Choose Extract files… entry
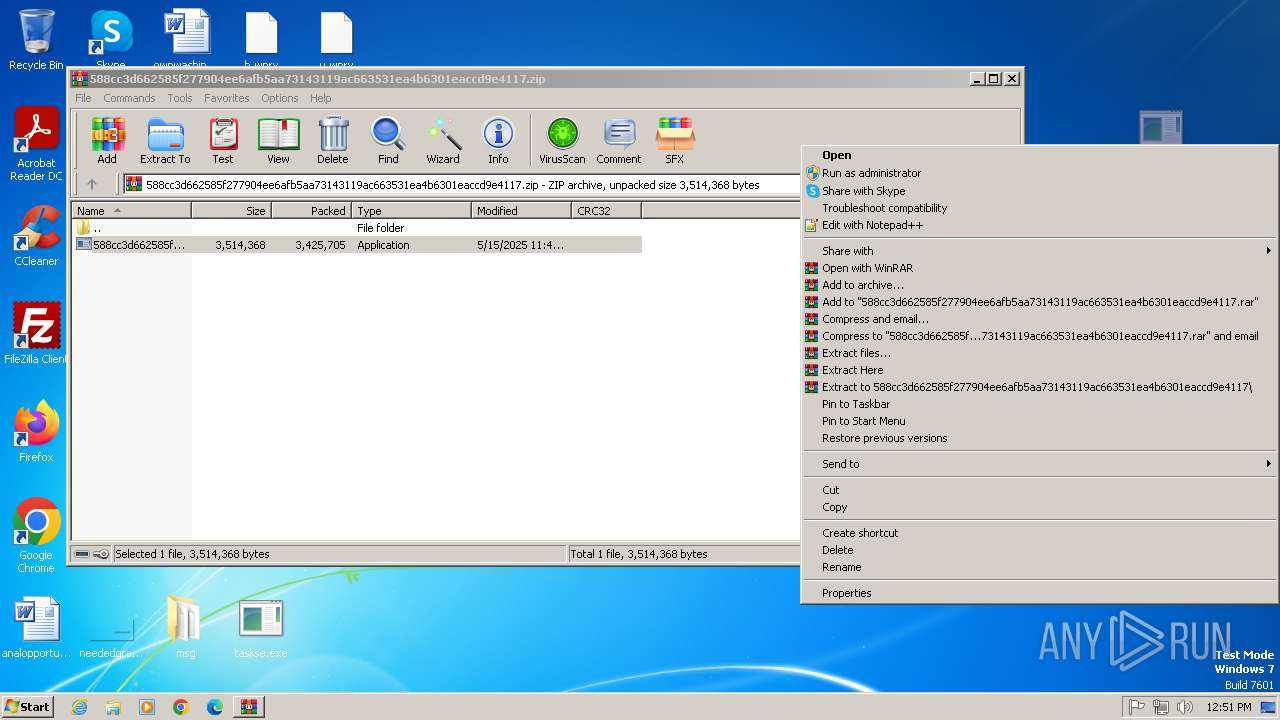The height and width of the screenshot is (720, 1280). [1040, 353]
